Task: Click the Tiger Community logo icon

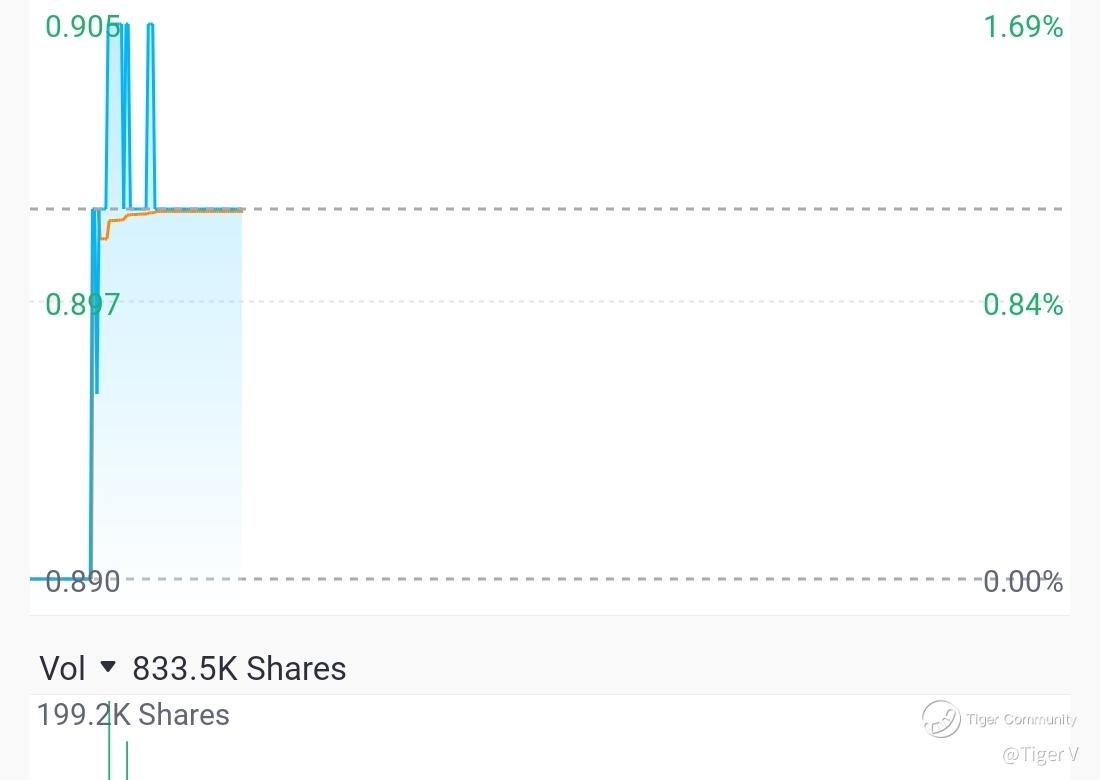Action: [940, 718]
